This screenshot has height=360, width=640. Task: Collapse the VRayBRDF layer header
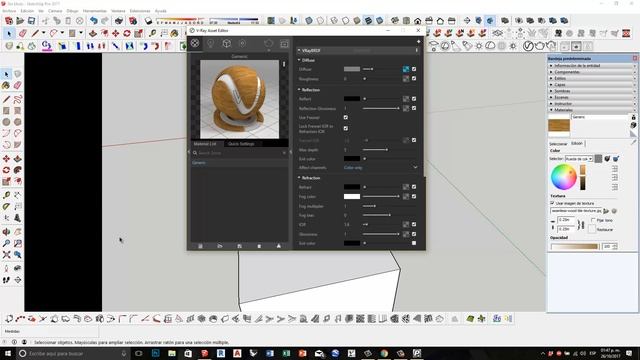click(299, 50)
